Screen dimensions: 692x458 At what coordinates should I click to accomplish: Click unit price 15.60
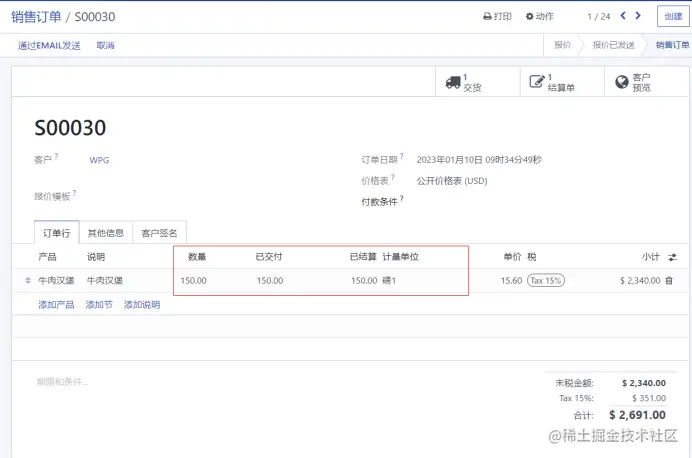pyautogui.click(x=511, y=281)
